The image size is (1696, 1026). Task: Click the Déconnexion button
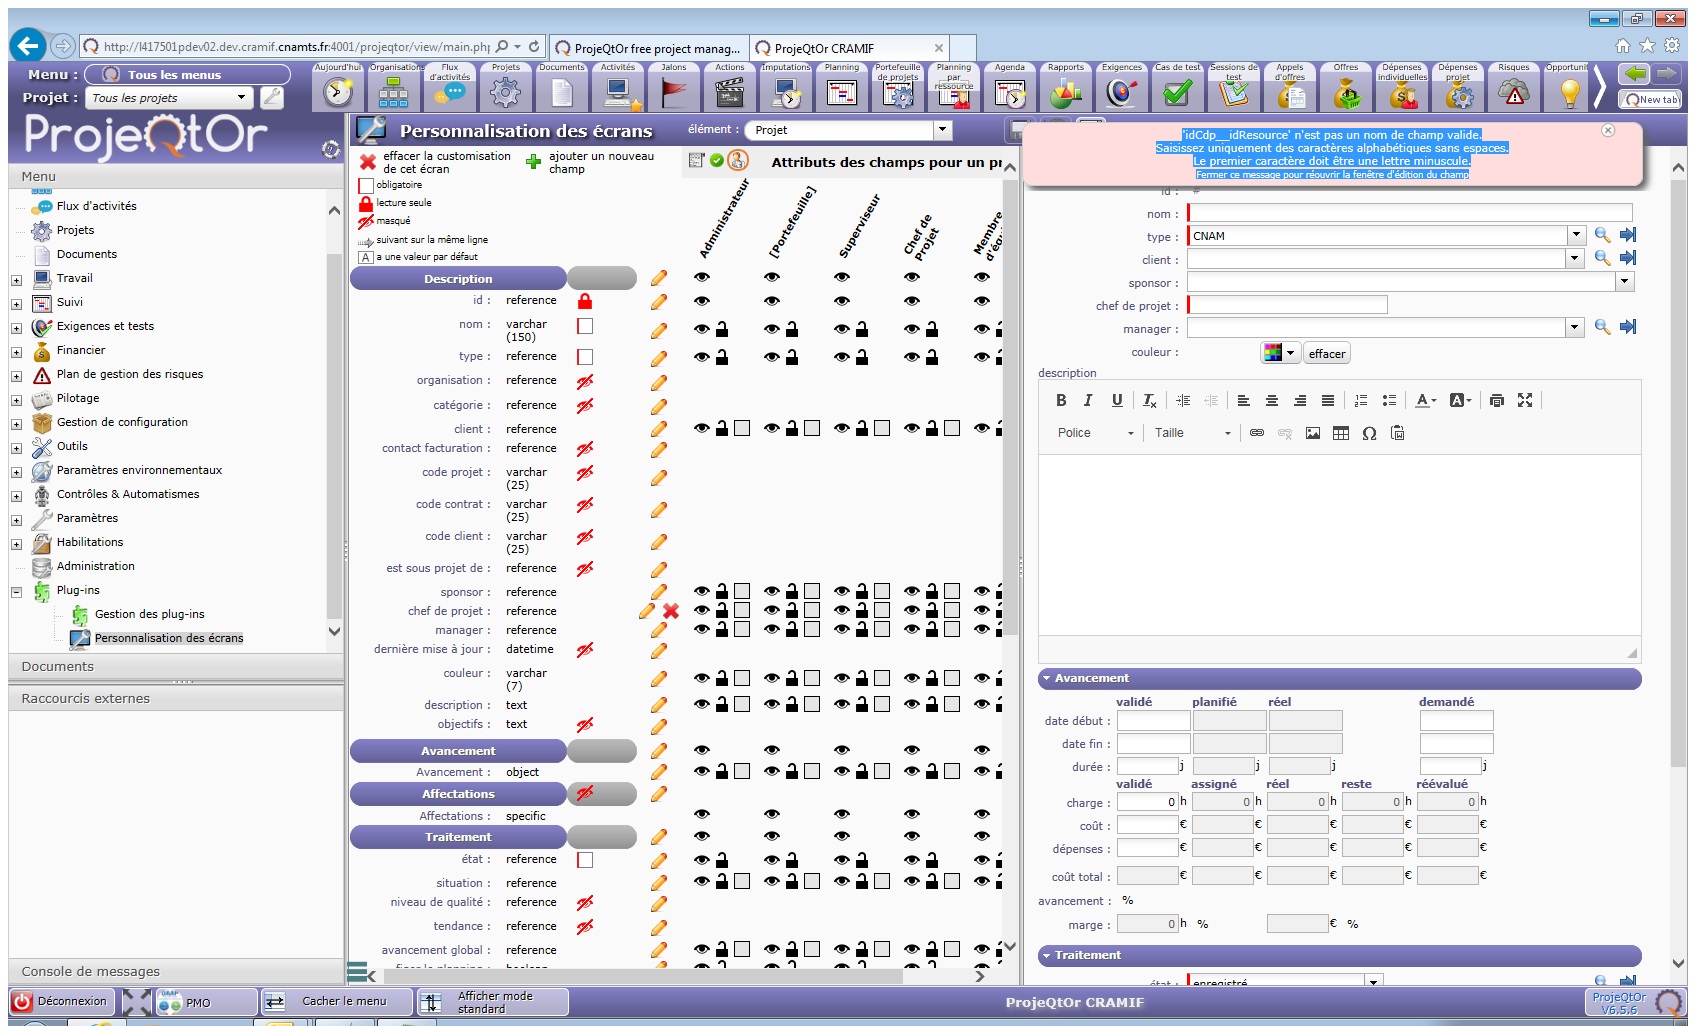tap(60, 1001)
